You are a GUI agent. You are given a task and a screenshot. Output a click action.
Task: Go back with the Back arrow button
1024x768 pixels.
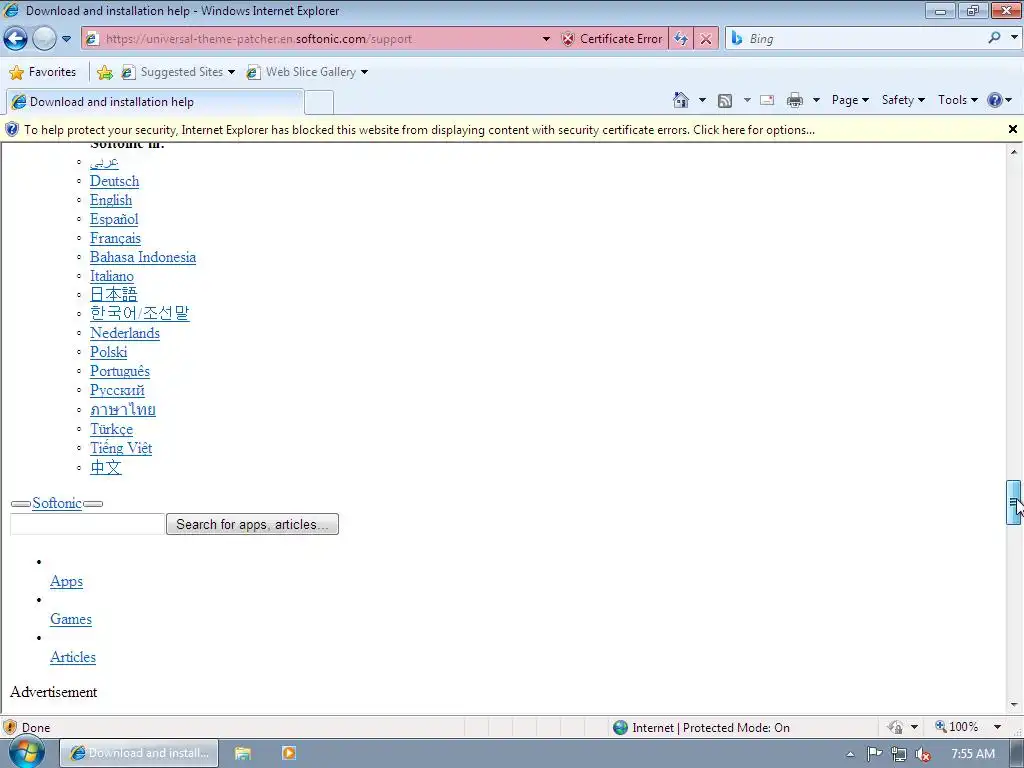click(16, 39)
